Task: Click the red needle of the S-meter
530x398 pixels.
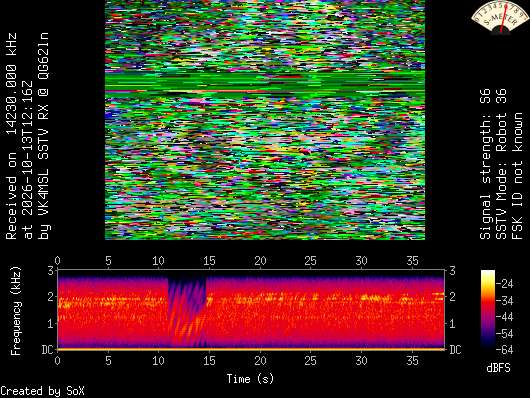Action: [x=503, y=18]
